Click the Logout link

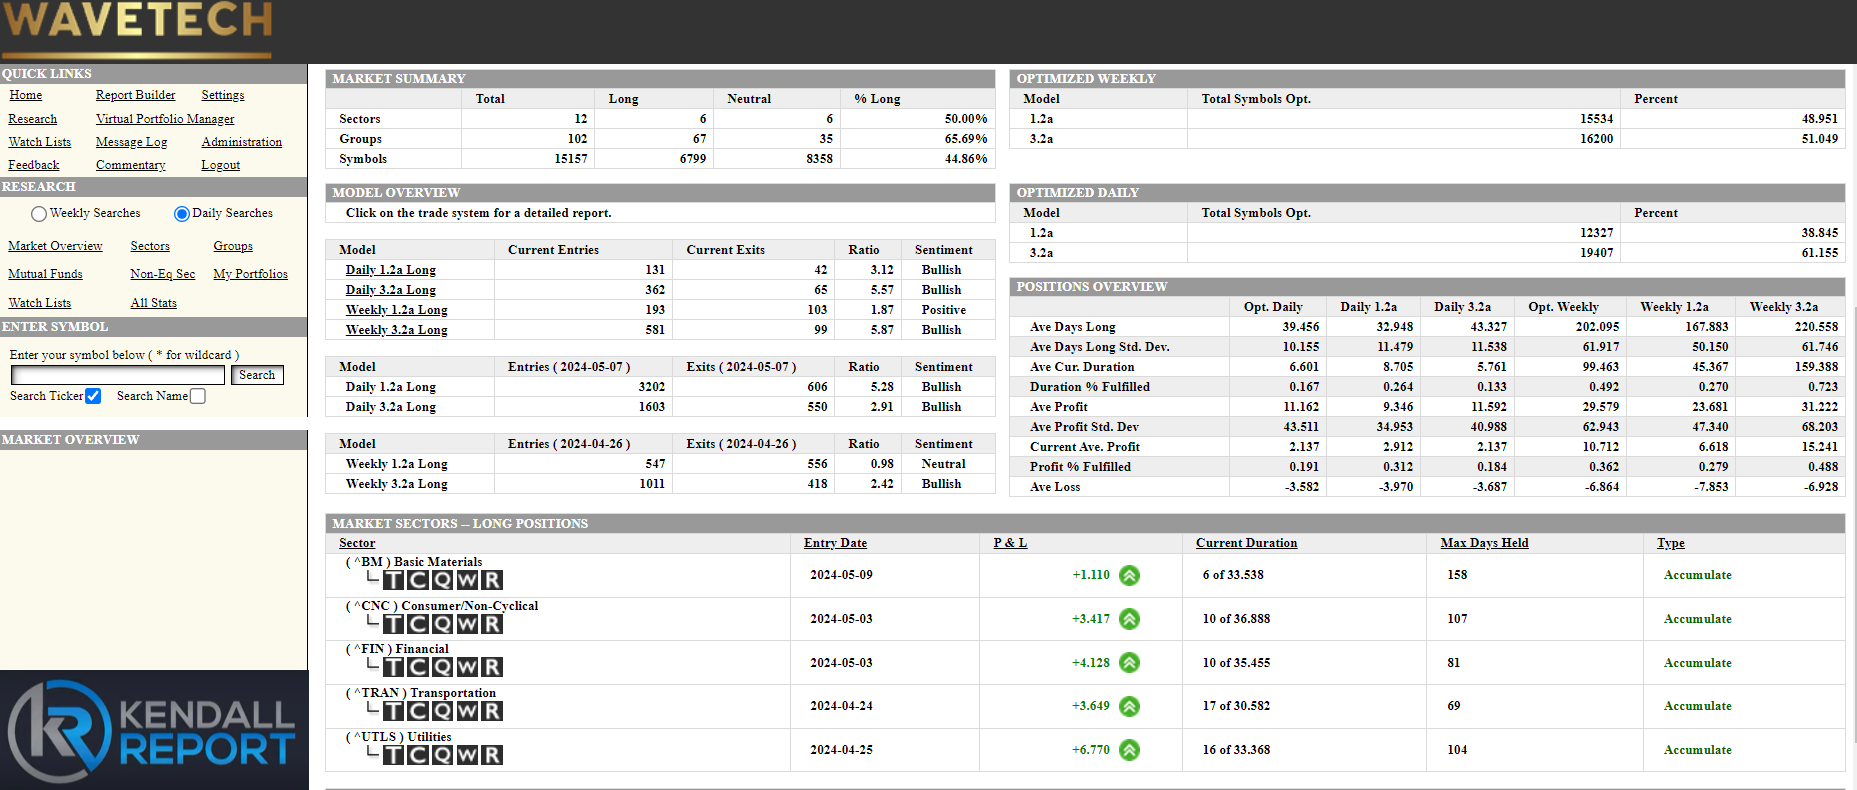point(221,165)
